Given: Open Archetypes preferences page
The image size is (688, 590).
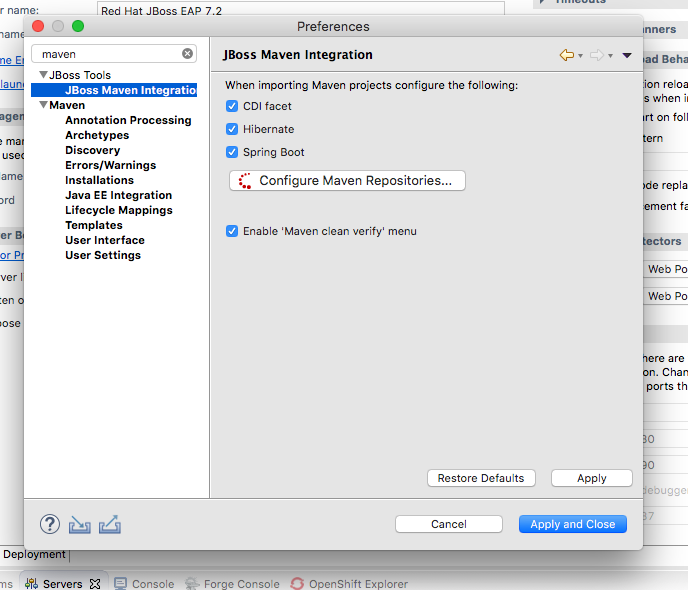Looking at the screenshot, I should (97, 135).
